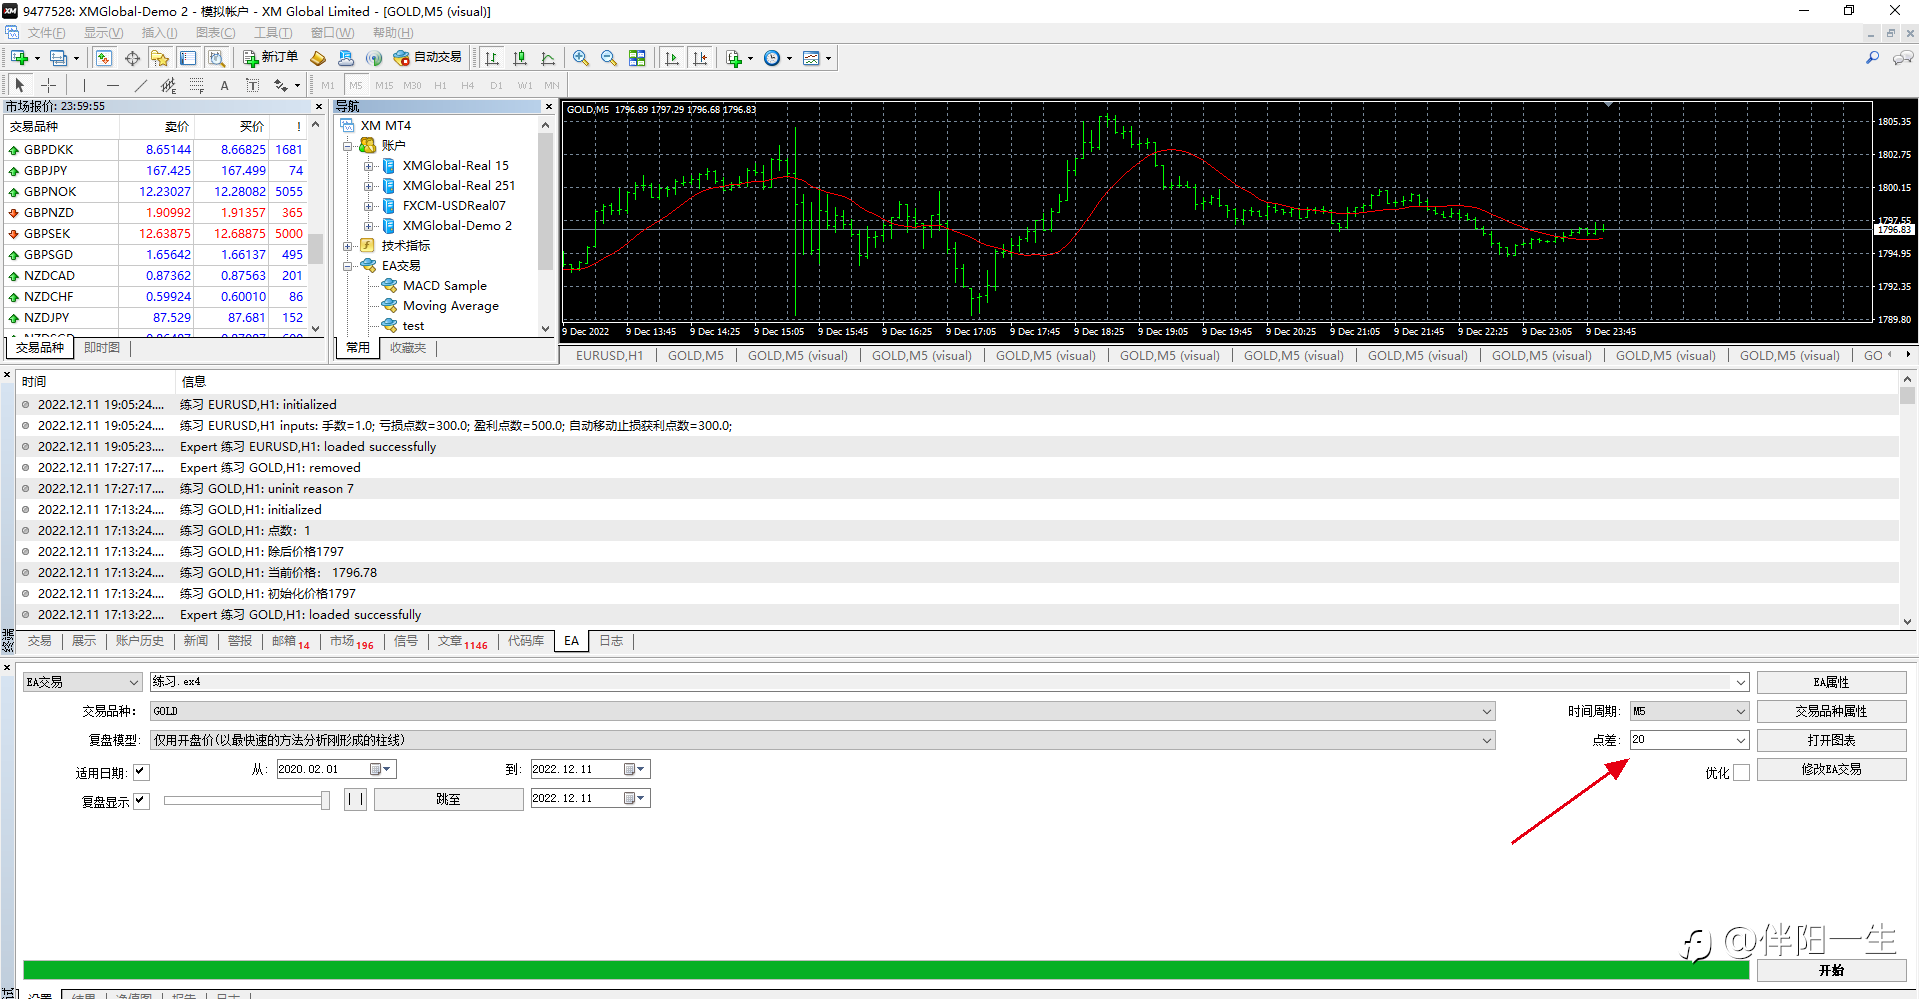Collapse the EA交易 tree node
This screenshot has width=1919, height=999.
(x=348, y=266)
